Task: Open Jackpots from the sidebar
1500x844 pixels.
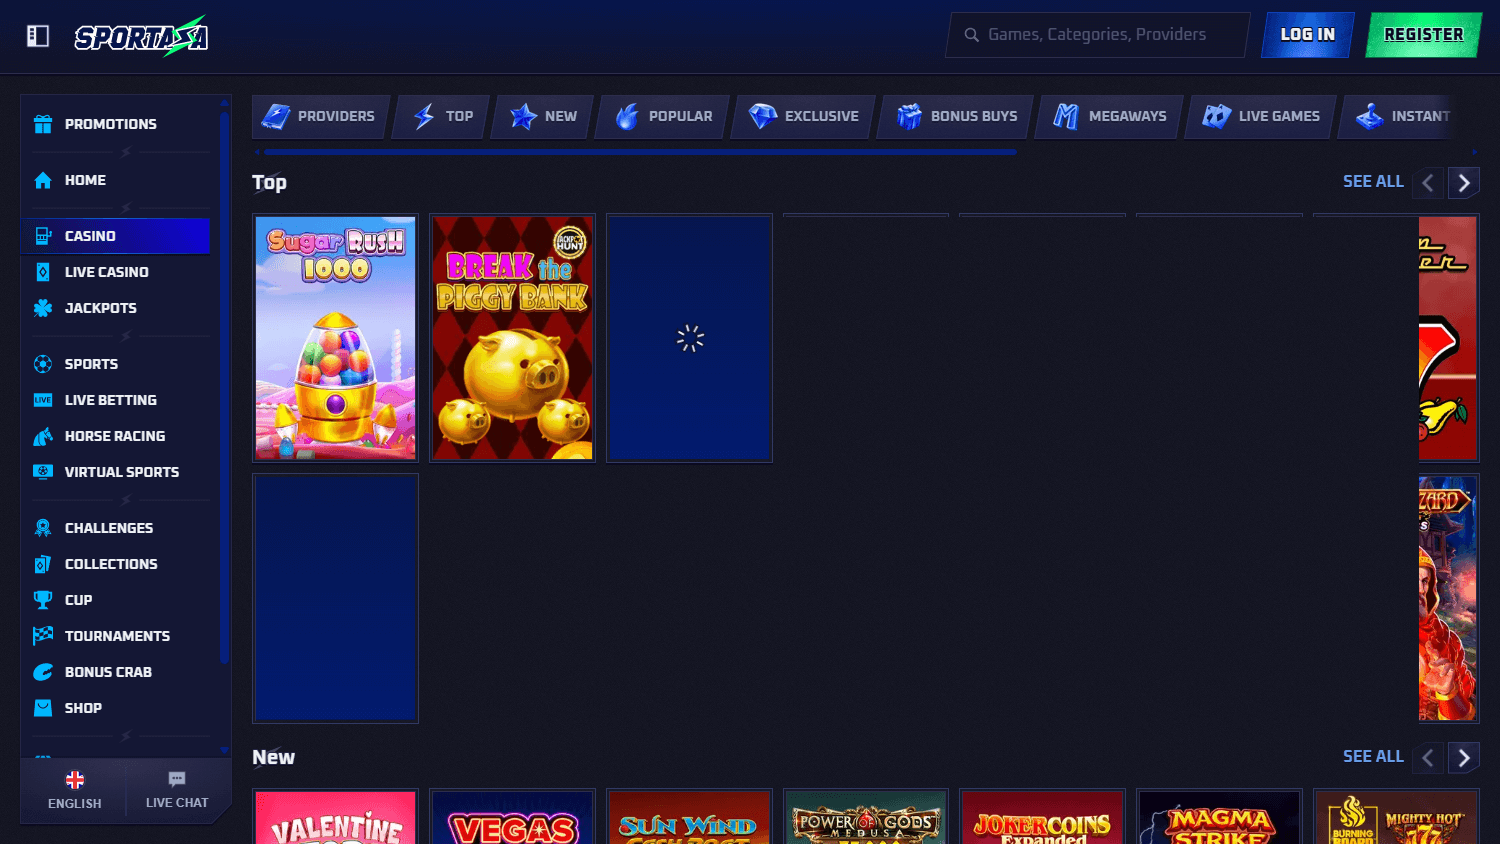Action: tap(101, 308)
